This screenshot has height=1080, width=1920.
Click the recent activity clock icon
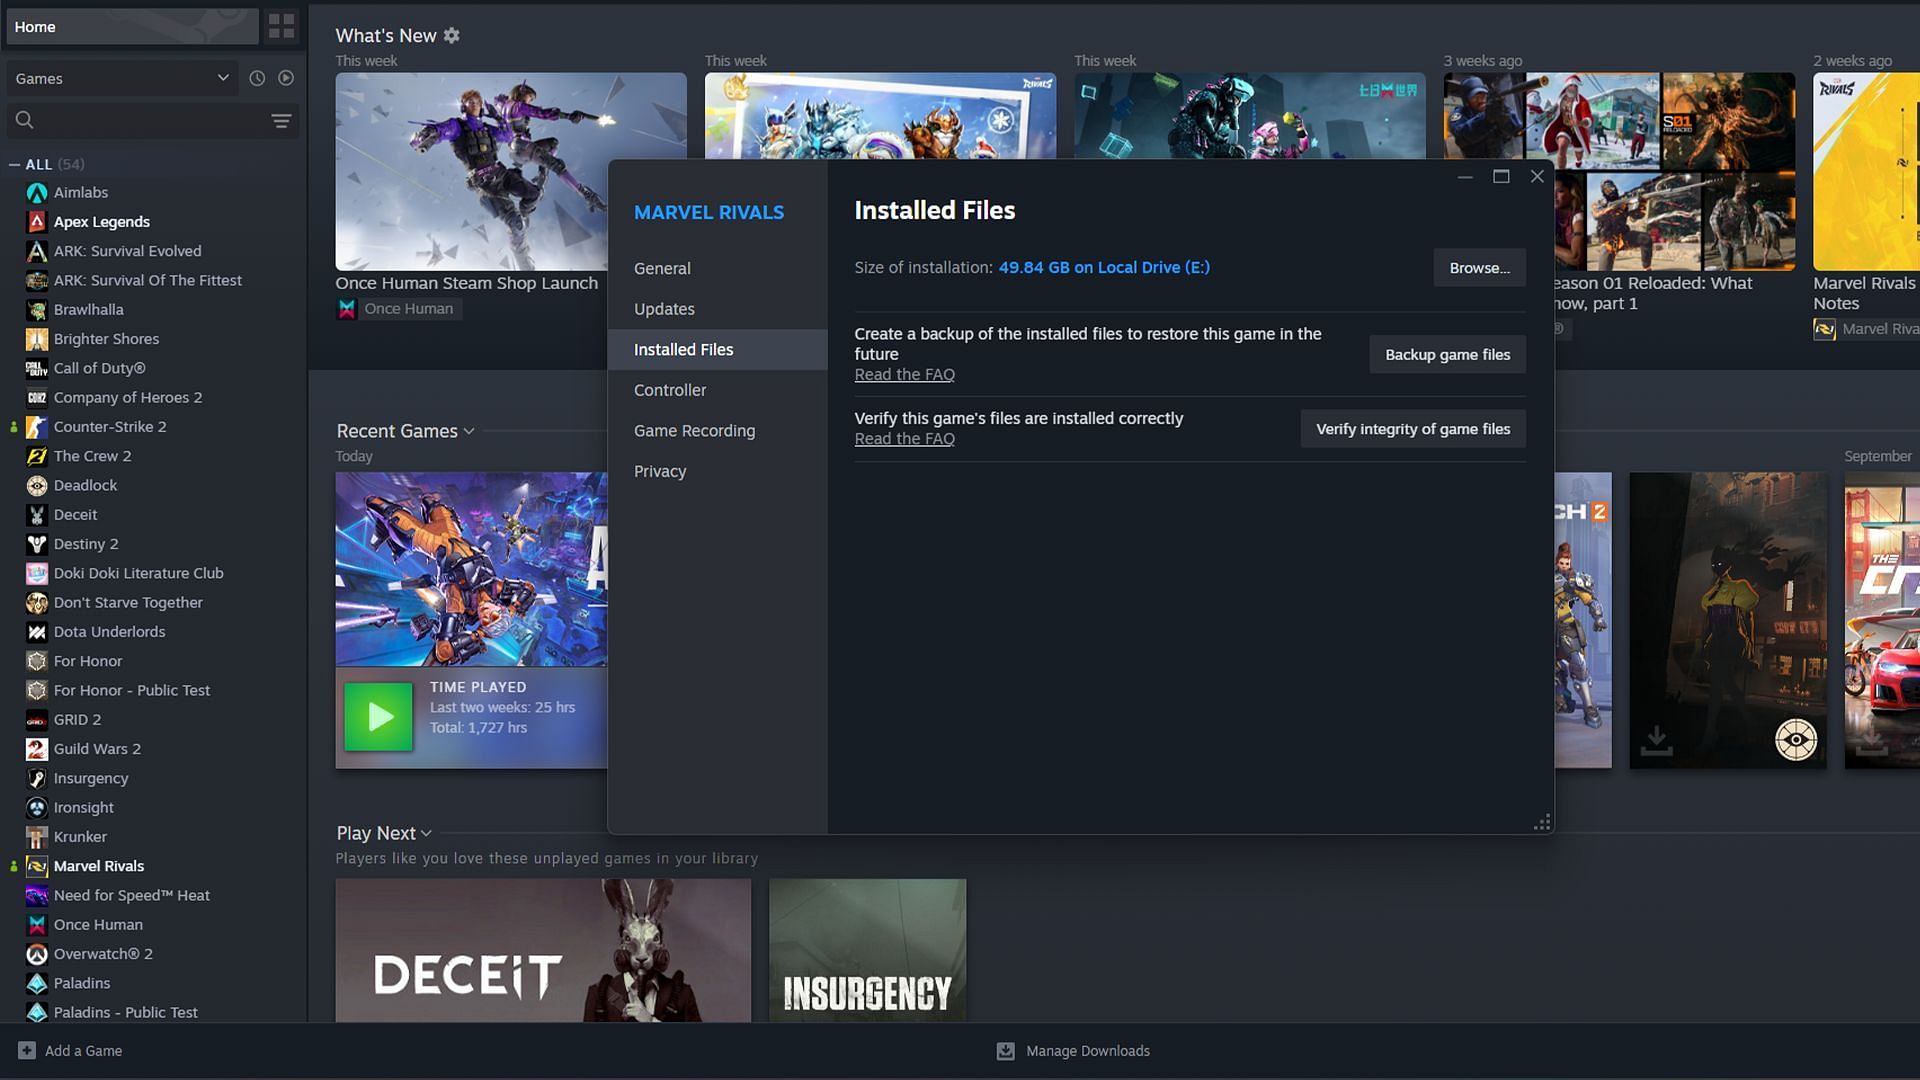click(257, 78)
